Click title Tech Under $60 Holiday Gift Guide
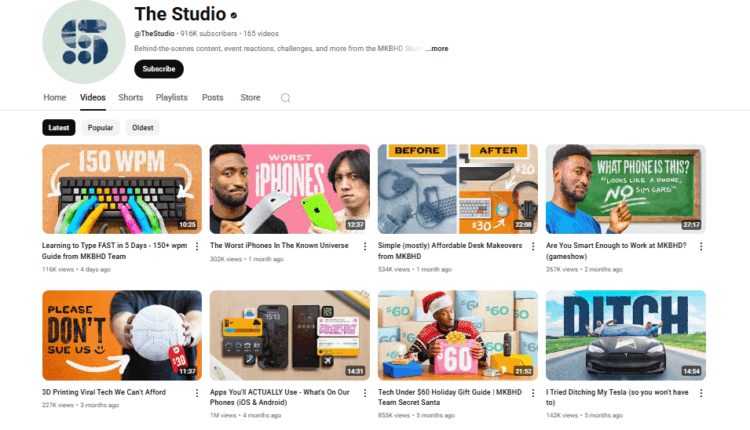This screenshot has width=750, height=430. (450, 397)
